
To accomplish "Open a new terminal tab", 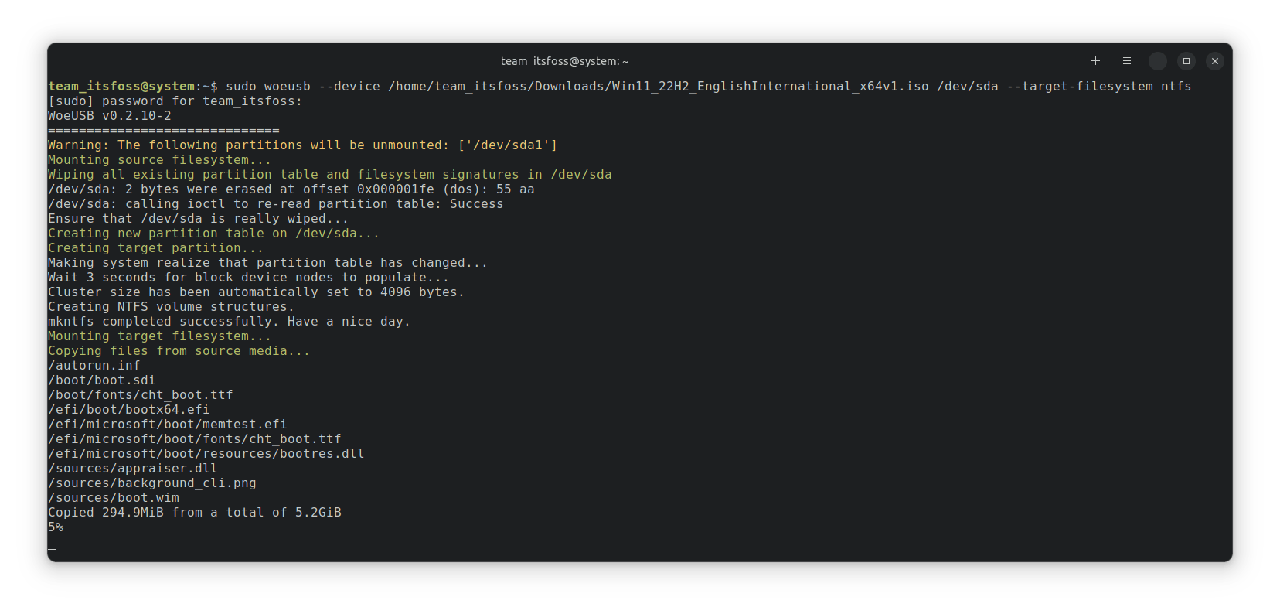I will (1095, 61).
